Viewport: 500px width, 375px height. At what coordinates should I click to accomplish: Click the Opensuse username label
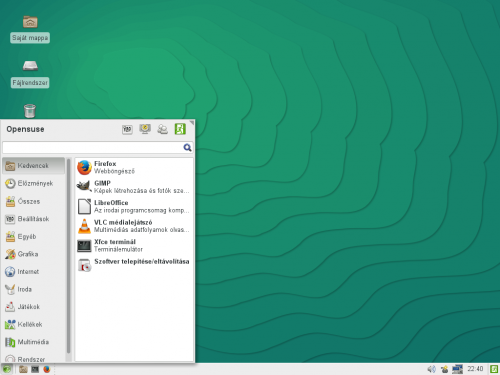pyautogui.click(x=25, y=129)
